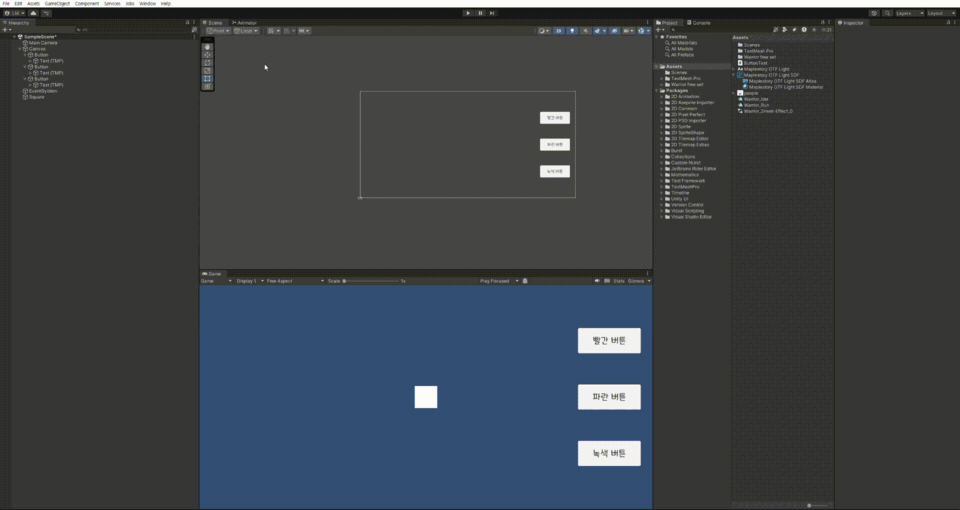Toggle scene effects (skybox) button
The width and height of the screenshot is (960, 510).
click(599, 31)
